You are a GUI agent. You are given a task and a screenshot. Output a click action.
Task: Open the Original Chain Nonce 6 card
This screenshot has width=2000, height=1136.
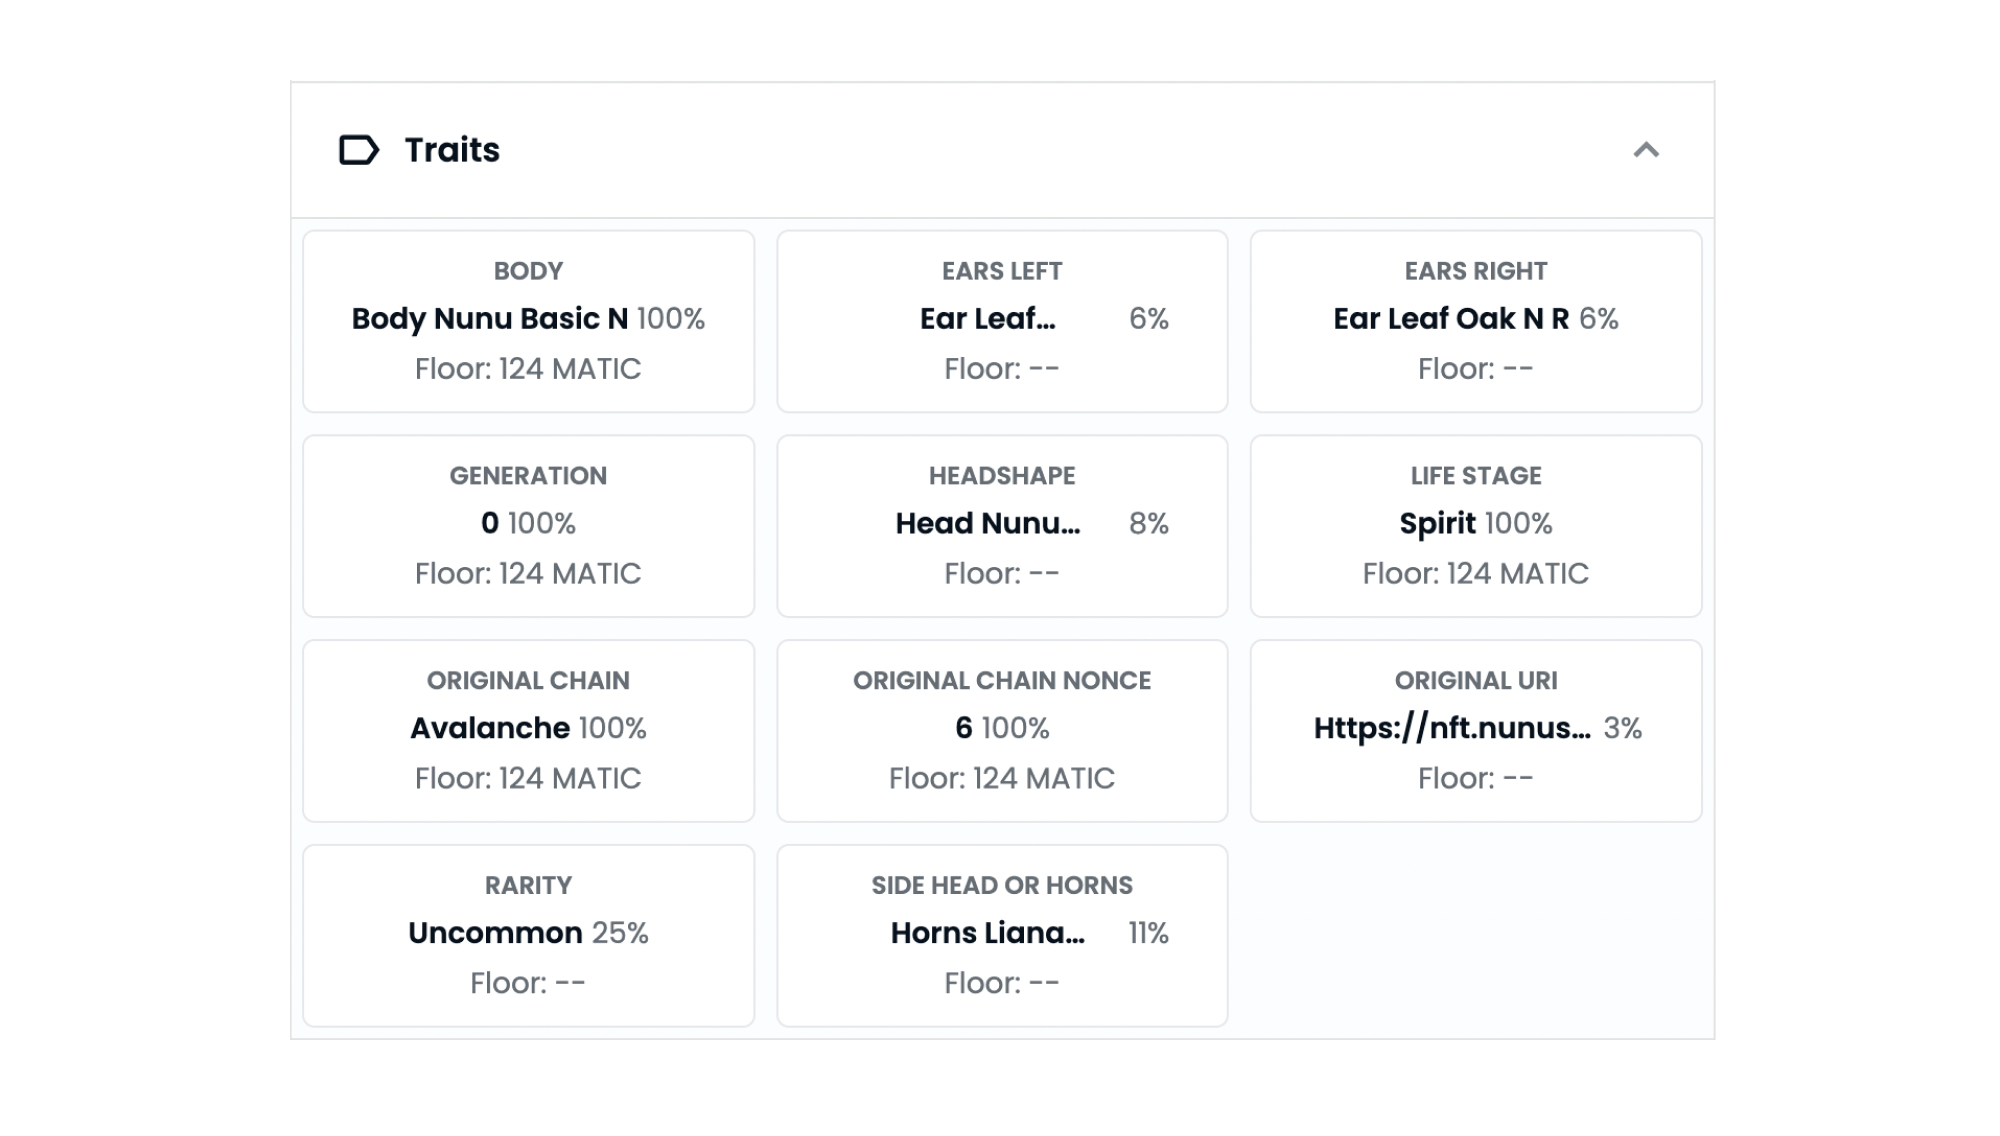[x=1002, y=731]
